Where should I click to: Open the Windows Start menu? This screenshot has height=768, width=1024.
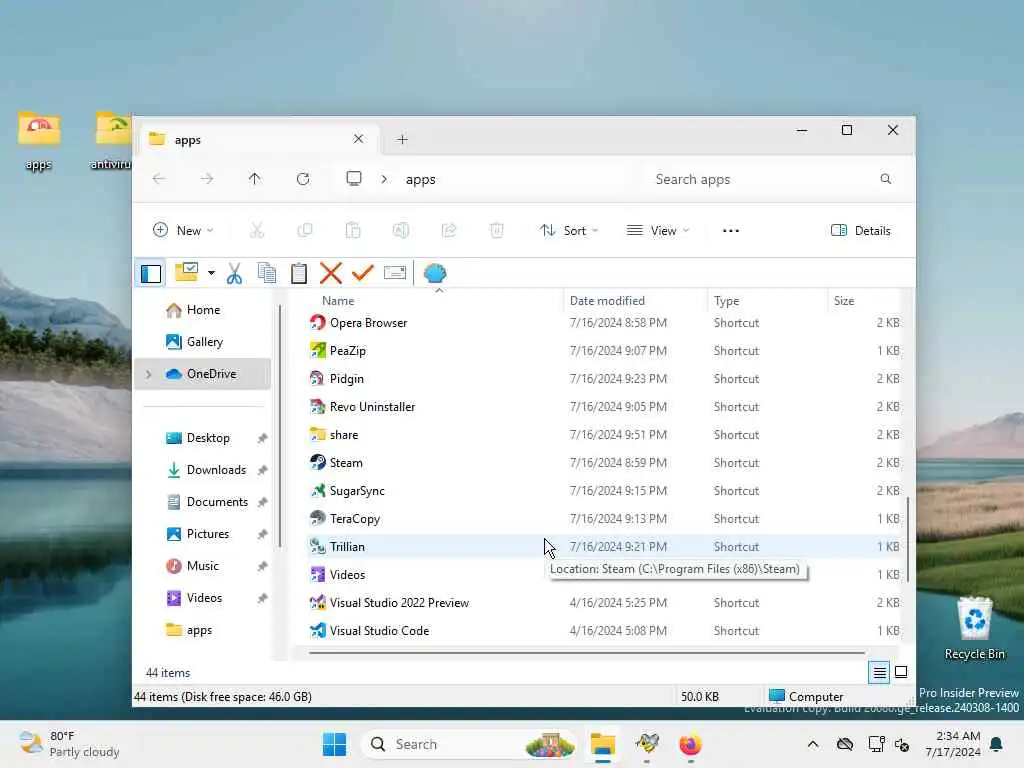[x=334, y=744]
